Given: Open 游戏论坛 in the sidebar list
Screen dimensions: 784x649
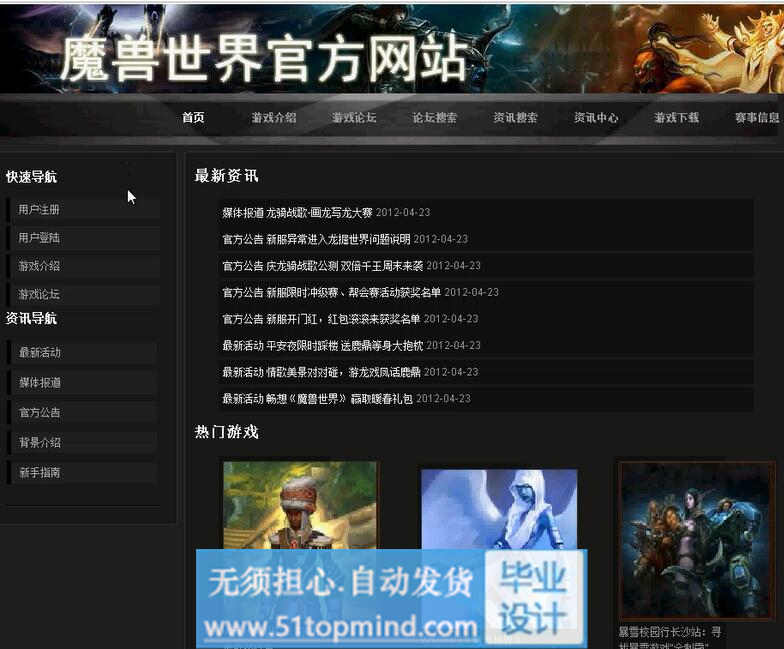Looking at the screenshot, I should (x=39, y=294).
